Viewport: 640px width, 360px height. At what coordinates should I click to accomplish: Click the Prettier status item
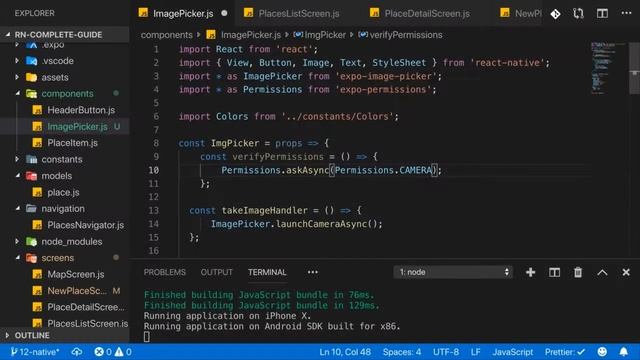click(564, 352)
